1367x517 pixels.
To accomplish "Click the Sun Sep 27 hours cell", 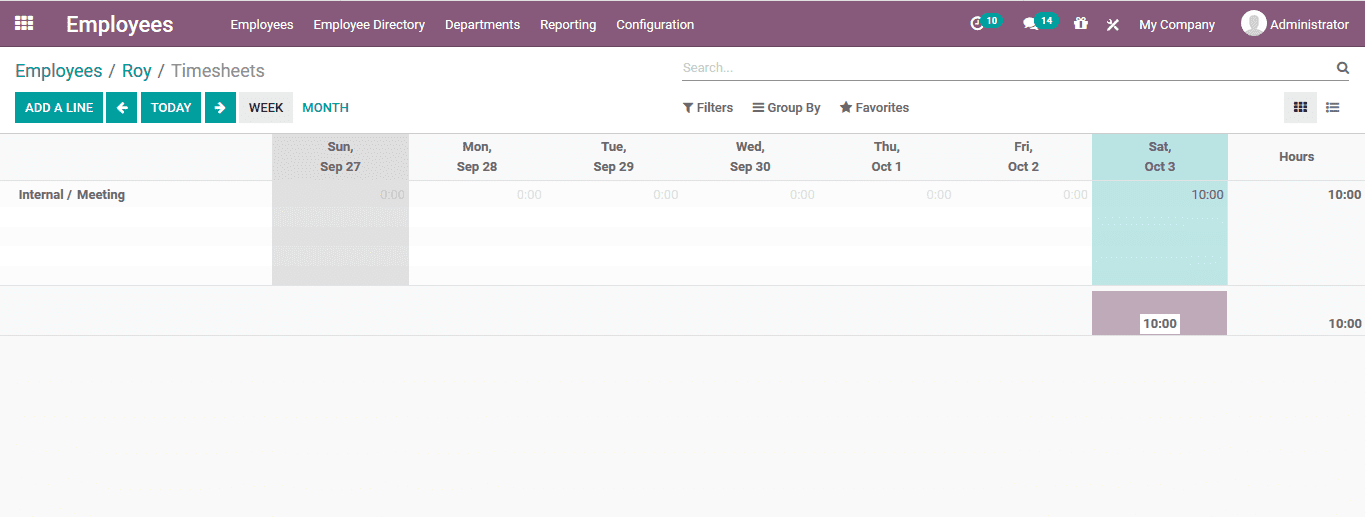I will click(341, 195).
